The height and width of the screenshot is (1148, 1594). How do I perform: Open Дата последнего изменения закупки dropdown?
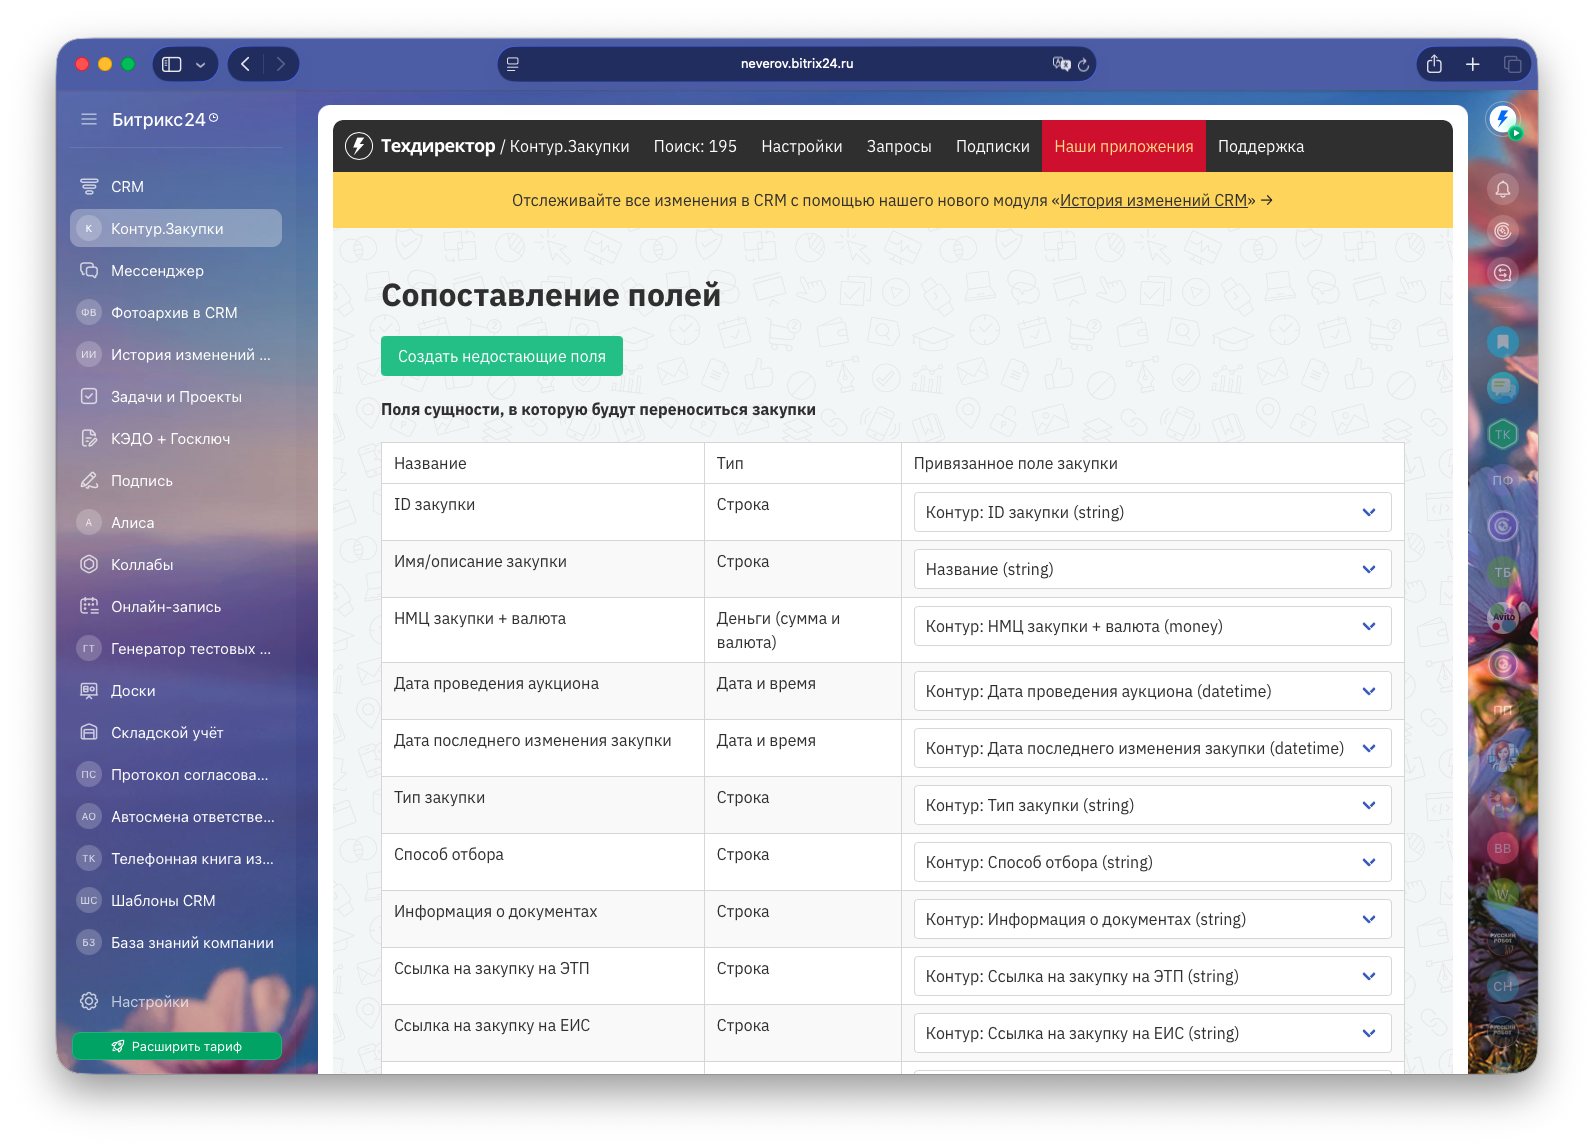pos(1152,748)
